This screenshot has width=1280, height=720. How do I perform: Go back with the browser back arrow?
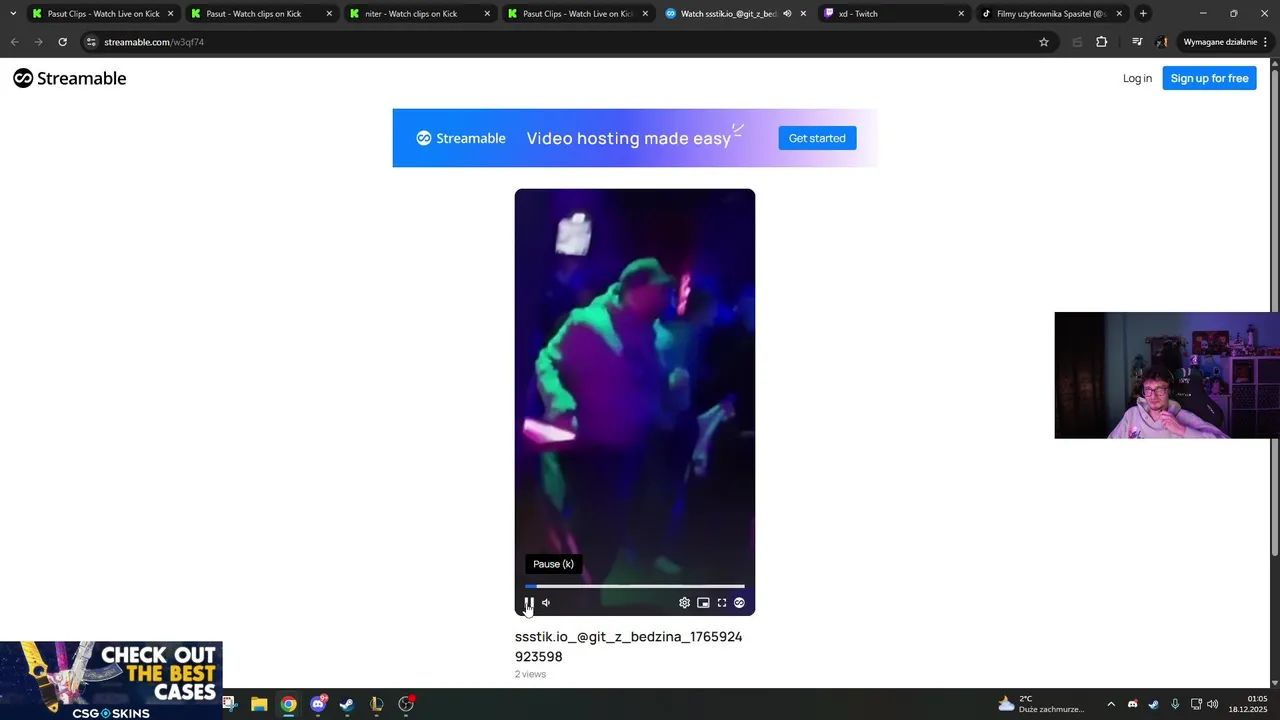click(x=14, y=42)
